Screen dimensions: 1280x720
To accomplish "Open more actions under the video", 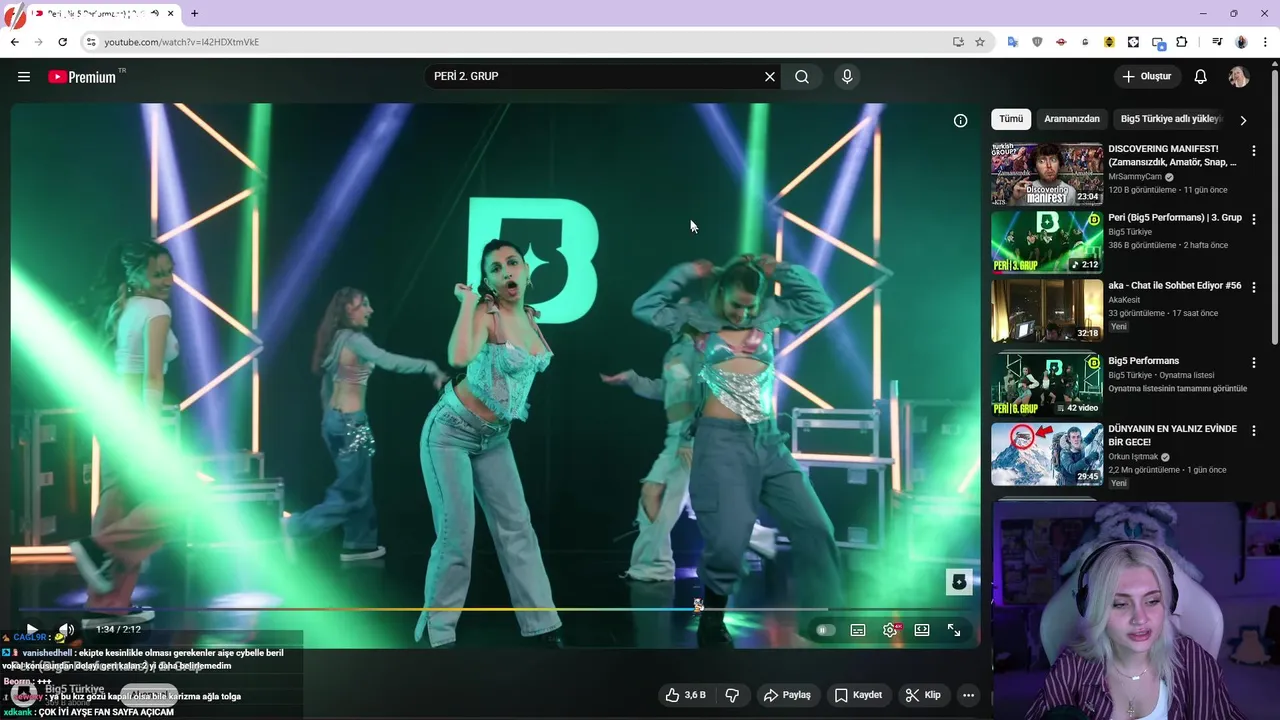I will pyautogui.click(x=968, y=695).
